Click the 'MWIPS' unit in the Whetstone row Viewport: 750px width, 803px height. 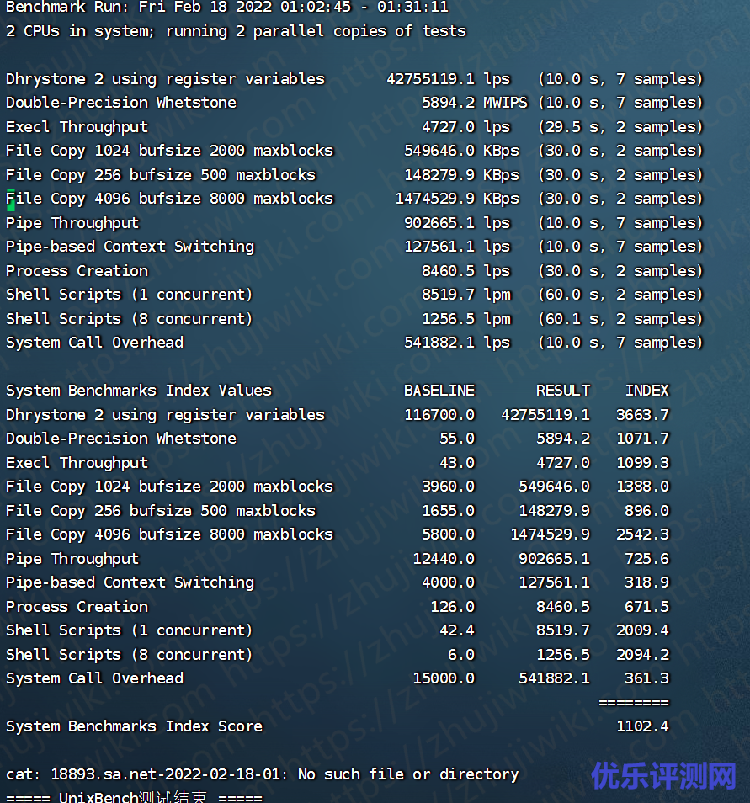(505, 103)
